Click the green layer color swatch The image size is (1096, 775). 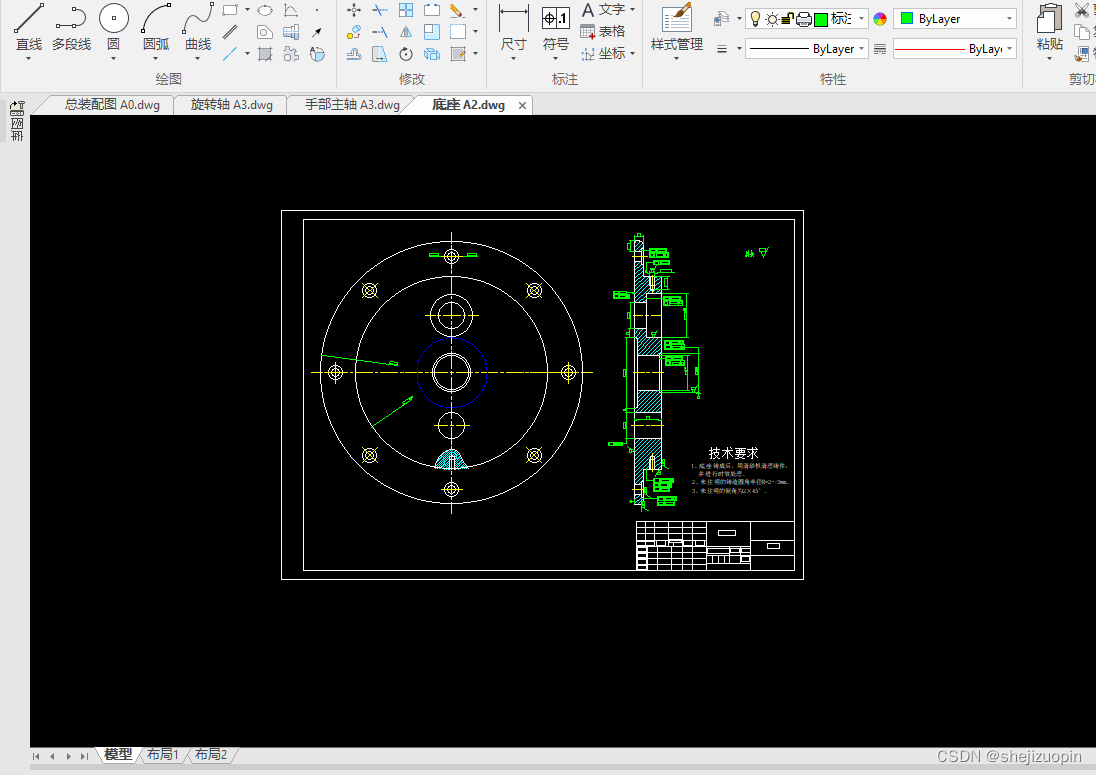click(x=821, y=19)
